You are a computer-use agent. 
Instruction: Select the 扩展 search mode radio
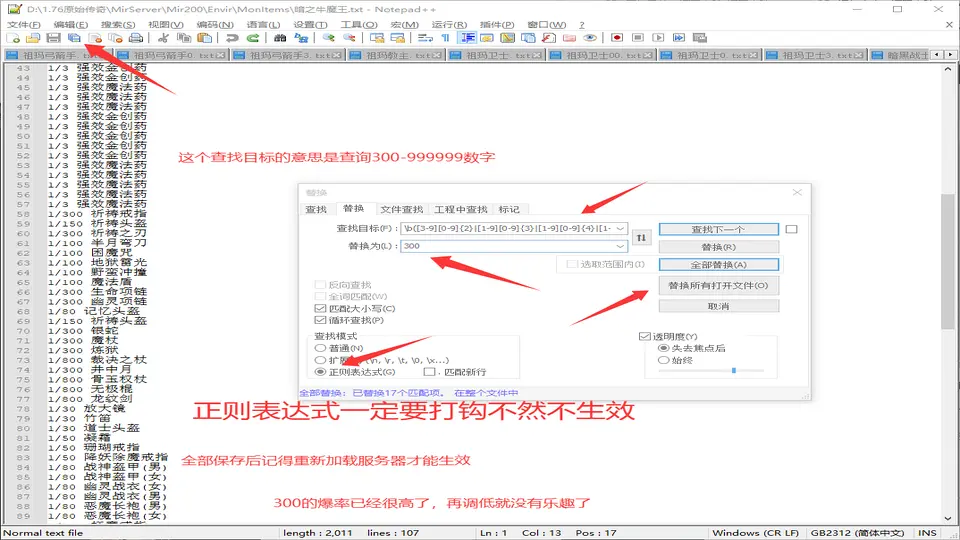click(x=320, y=360)
